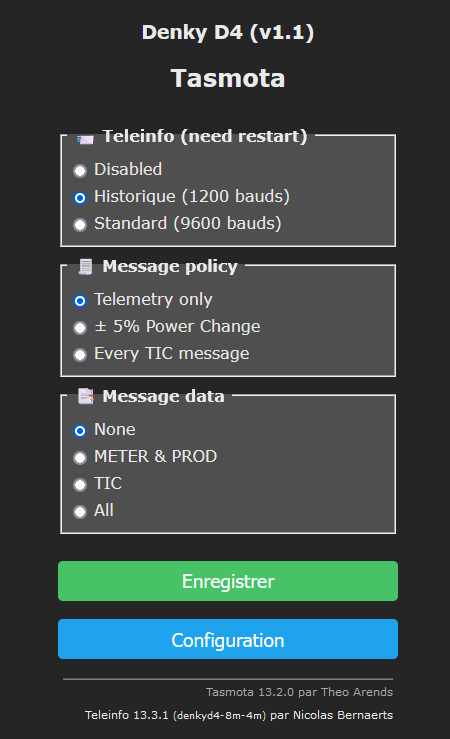The height and width of the screenshot is (739, 450).
Task: Open the blue Configuration button
Action: tap(228, 639)
